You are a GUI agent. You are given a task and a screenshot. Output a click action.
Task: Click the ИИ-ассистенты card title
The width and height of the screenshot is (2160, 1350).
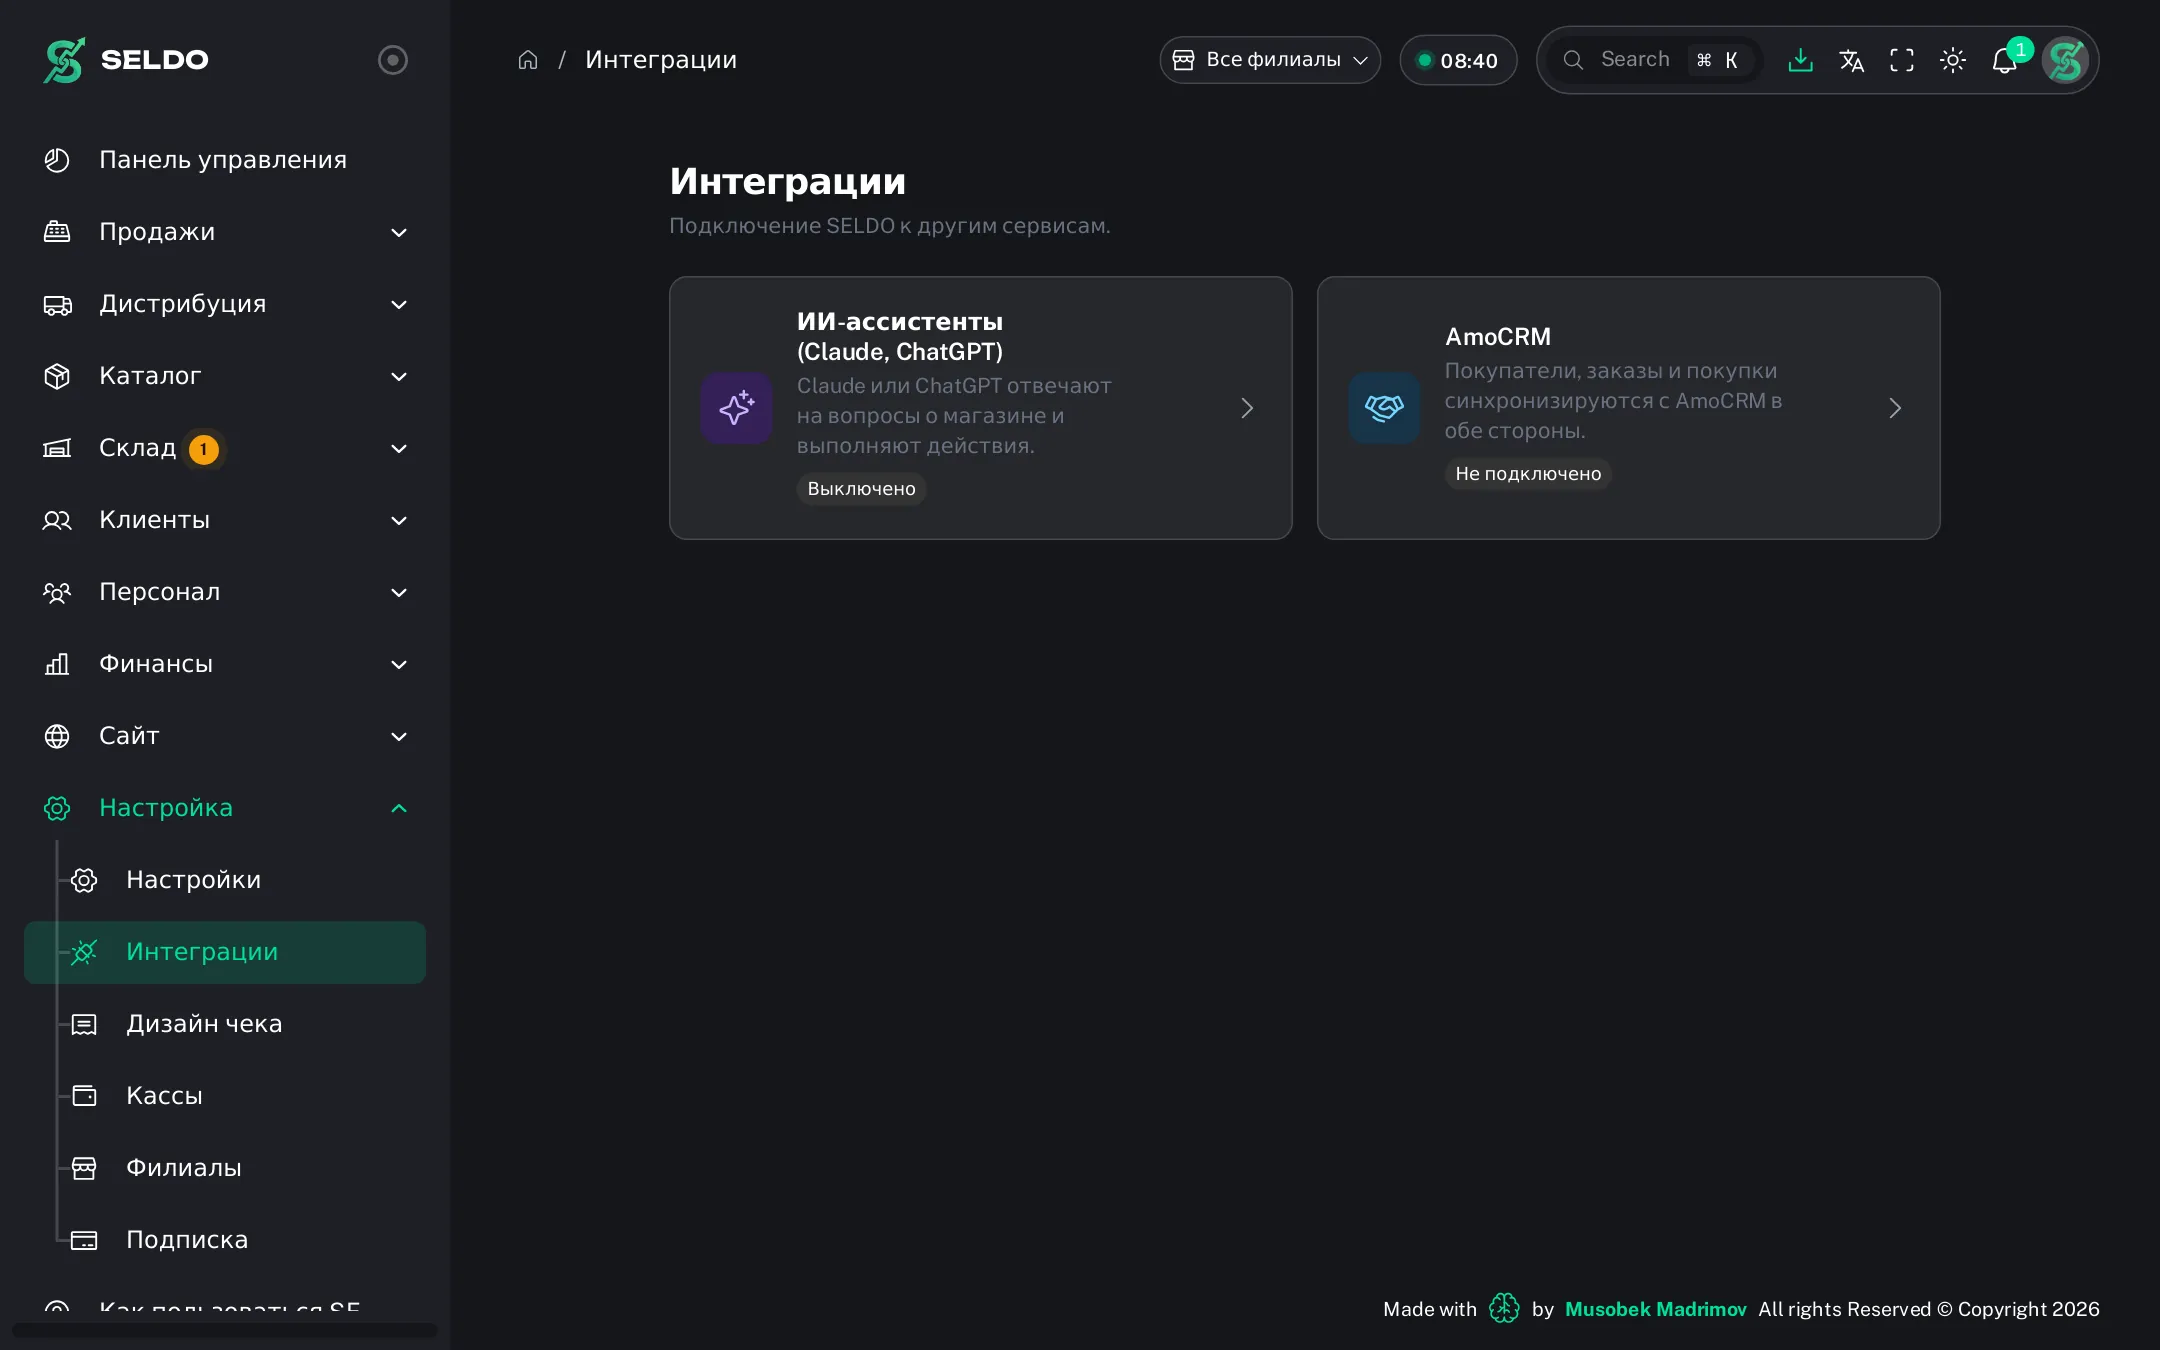(900, 337)
